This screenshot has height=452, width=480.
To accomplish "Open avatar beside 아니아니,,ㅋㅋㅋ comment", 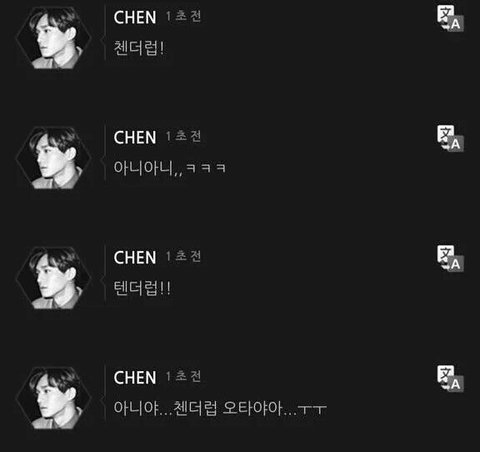I will tap(53, 158).
